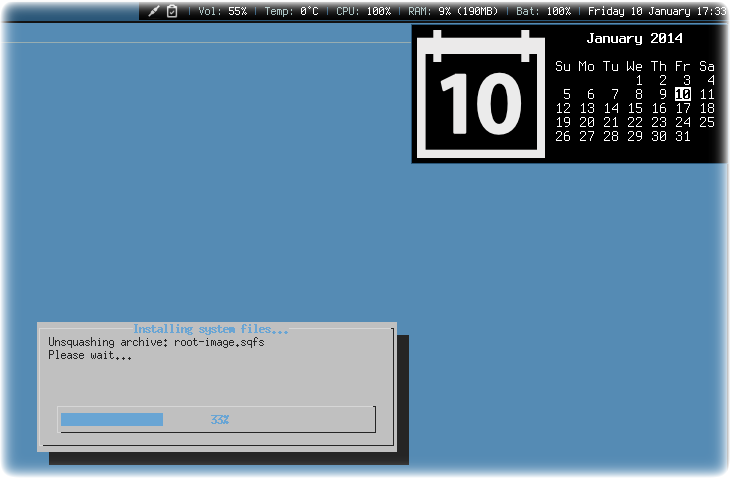Click the Unsquashing archive root-image.sqfs text
This screenshot has width=730, height=478.
coord(156,343)
